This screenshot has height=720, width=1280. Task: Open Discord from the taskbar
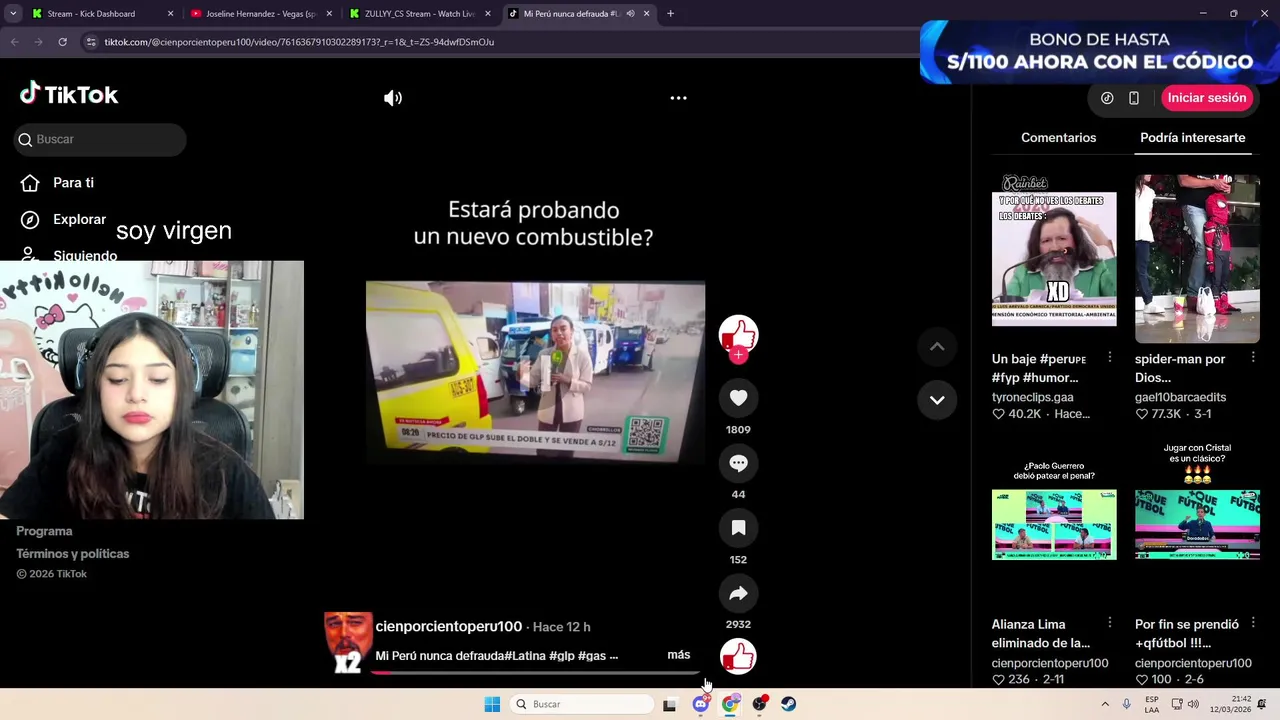(700, 704)
